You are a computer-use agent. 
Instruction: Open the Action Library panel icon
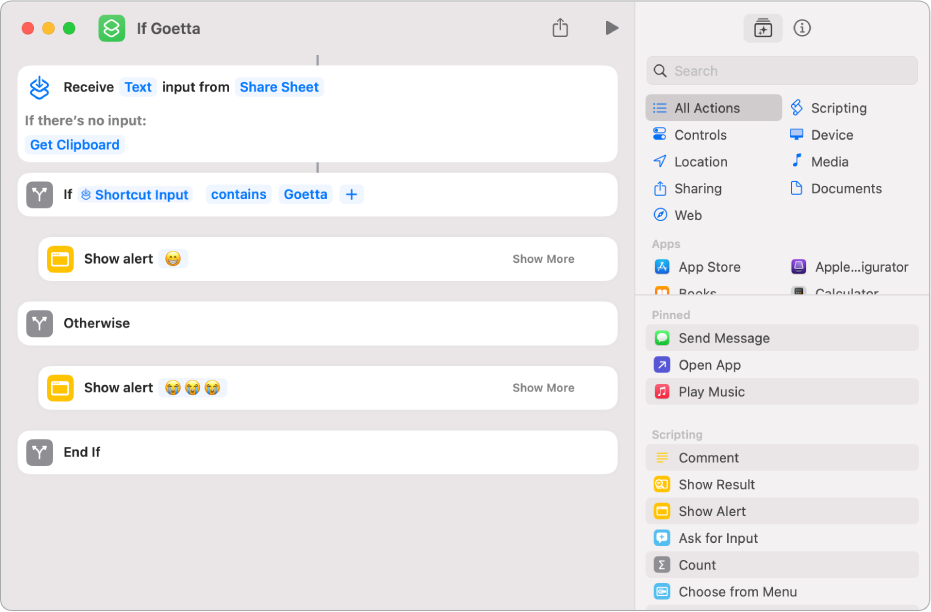[763, 28]
